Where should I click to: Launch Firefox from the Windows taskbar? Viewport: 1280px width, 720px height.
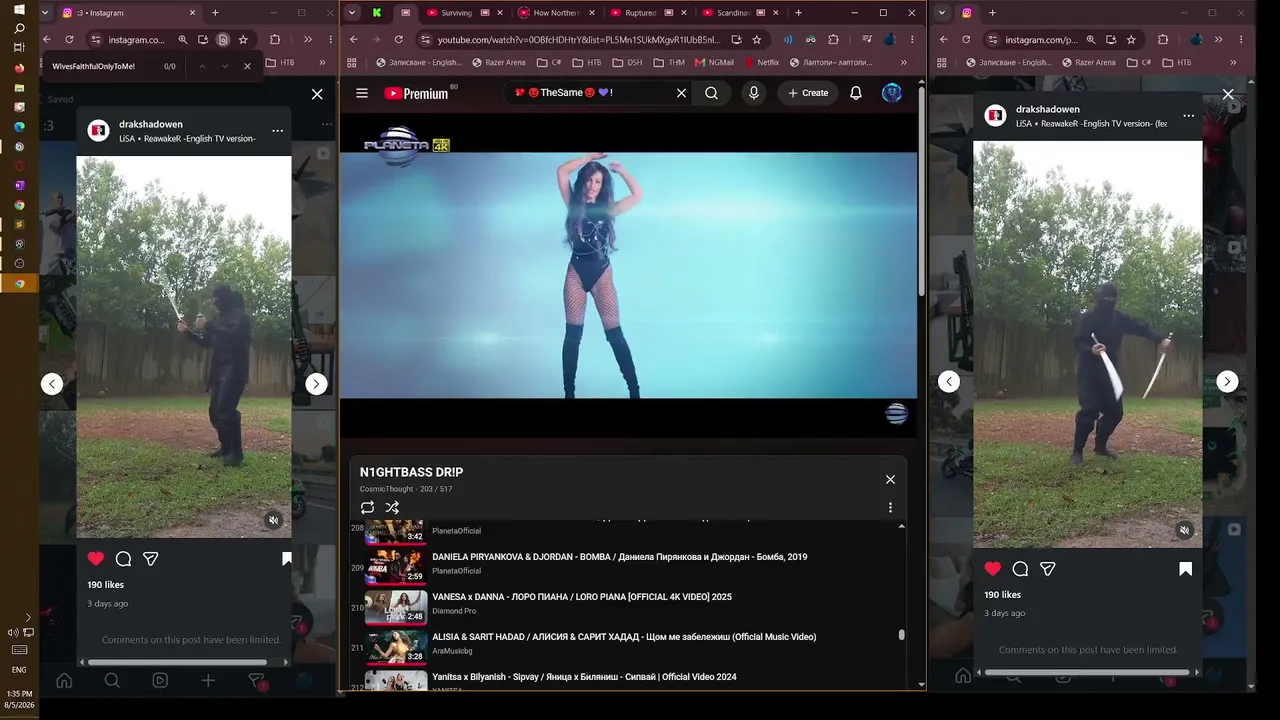click(19, 68)
